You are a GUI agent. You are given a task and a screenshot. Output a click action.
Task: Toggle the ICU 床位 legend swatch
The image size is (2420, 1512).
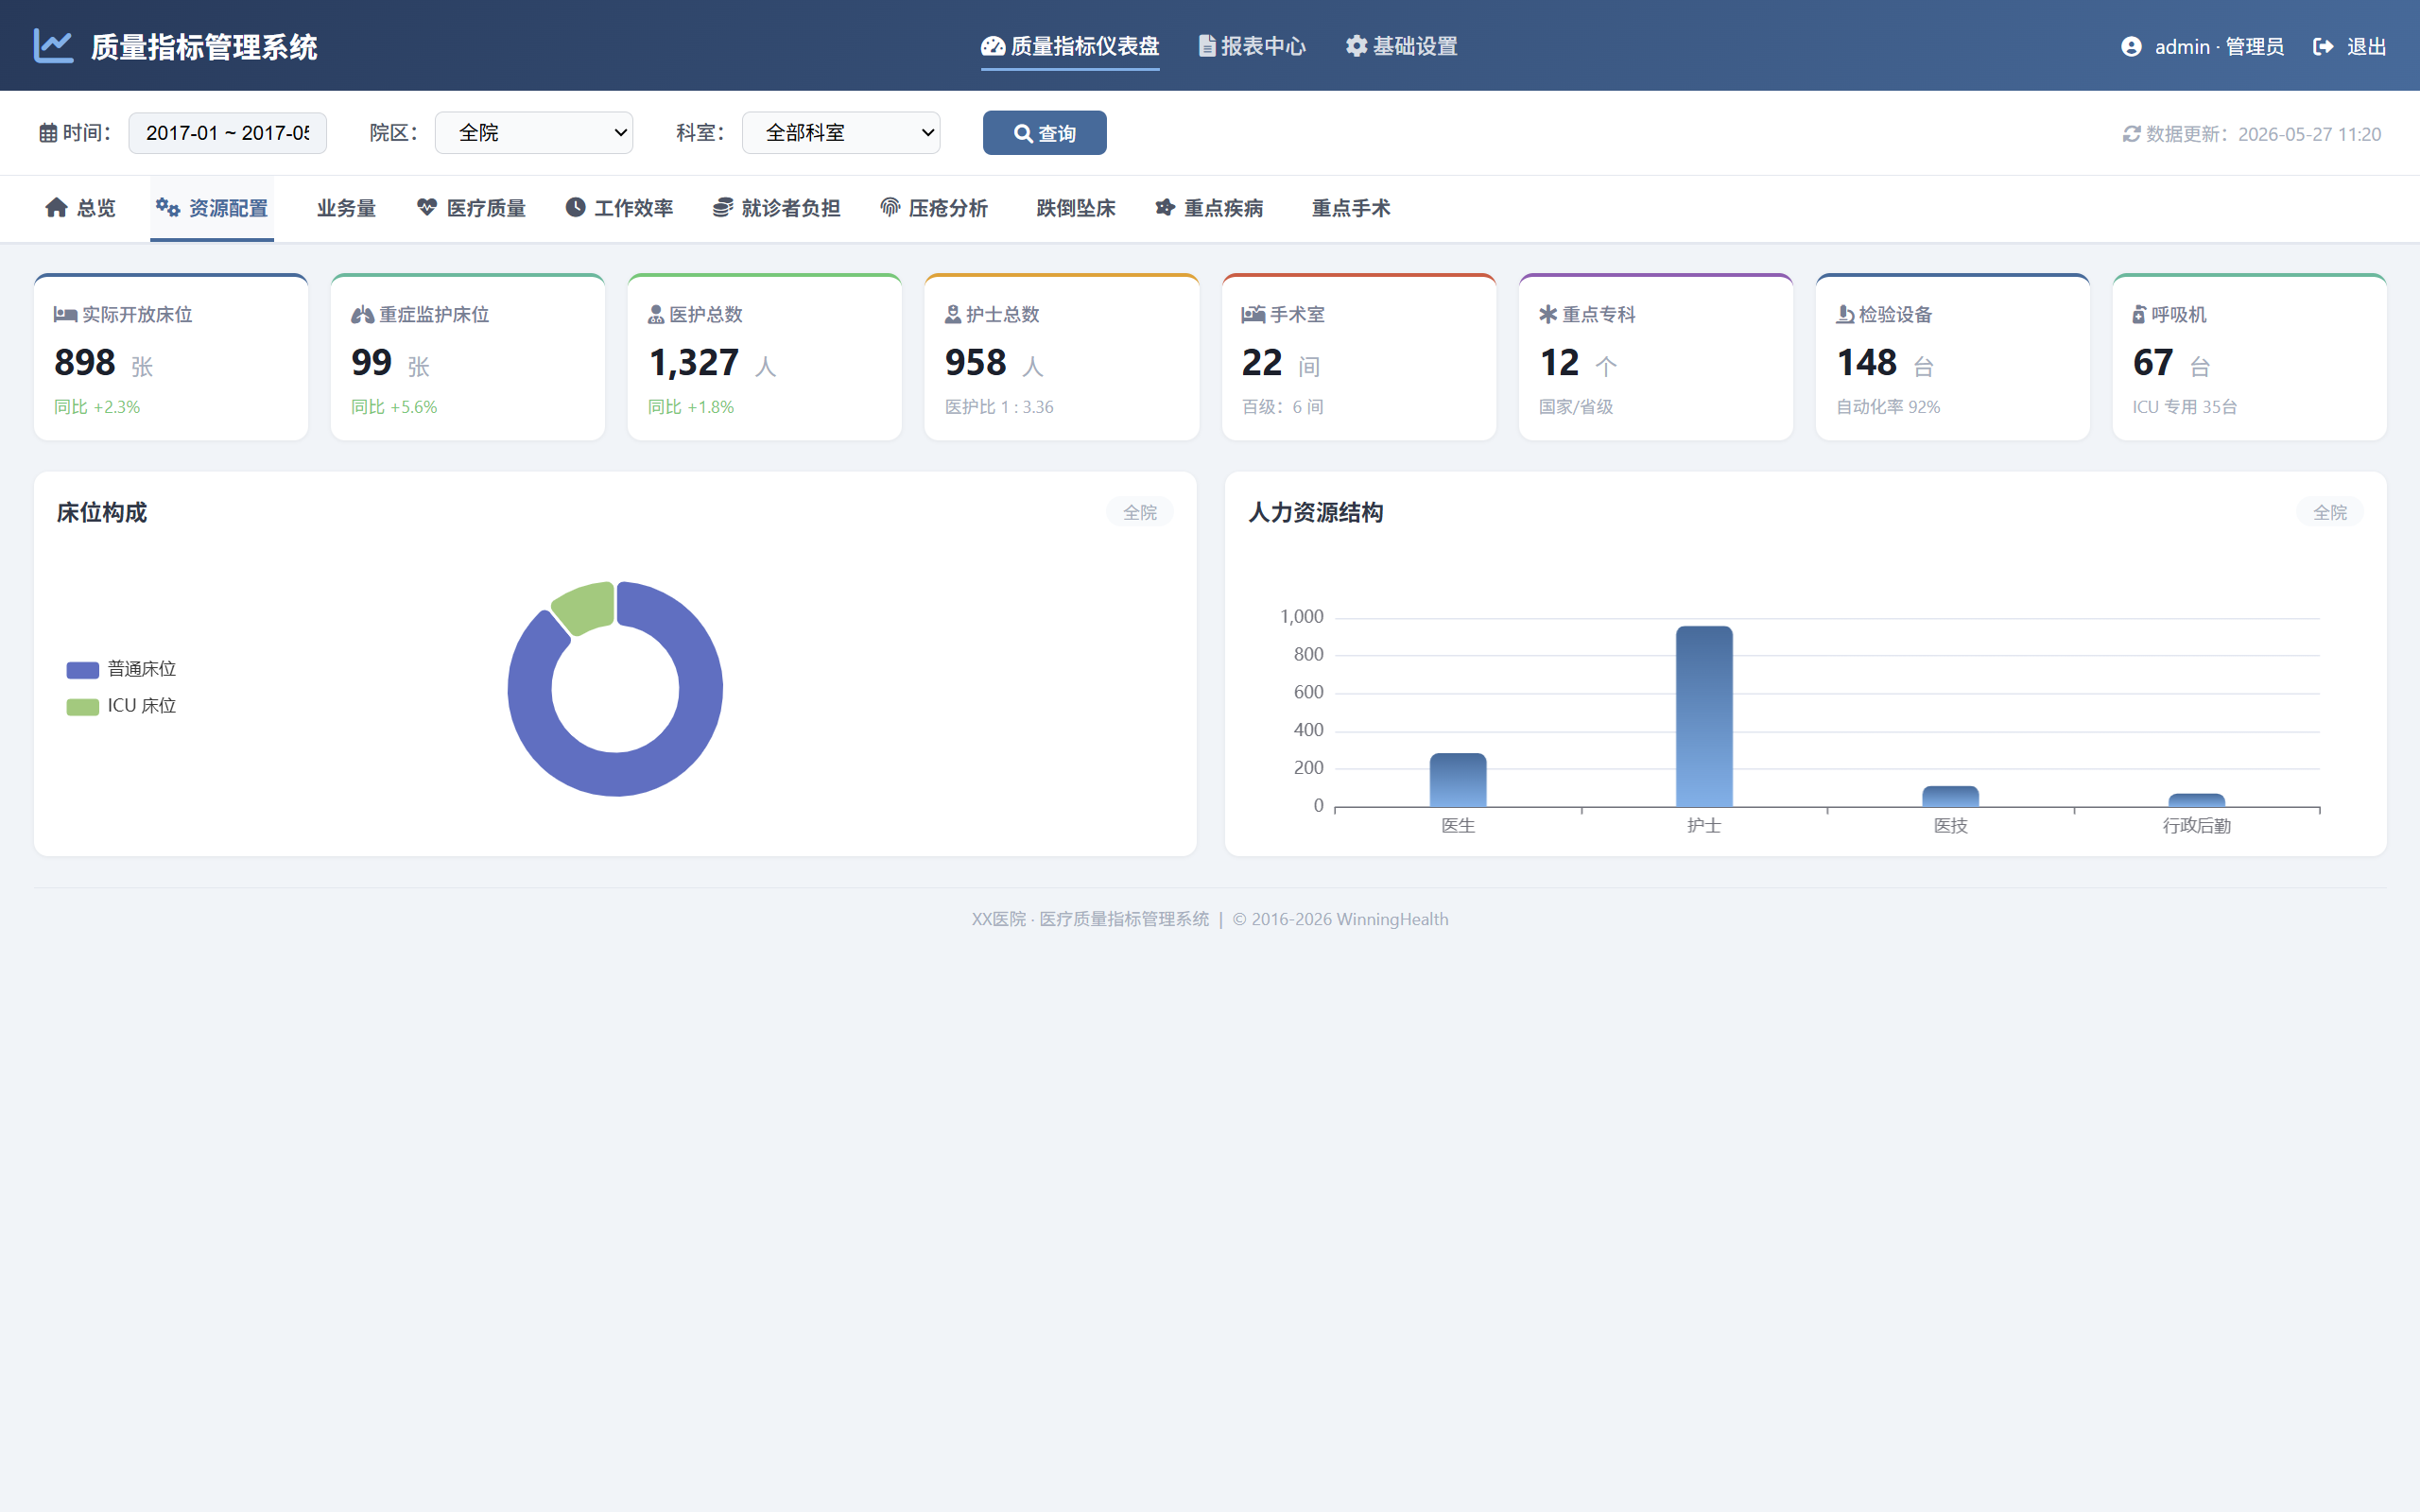tap(83, 707)
